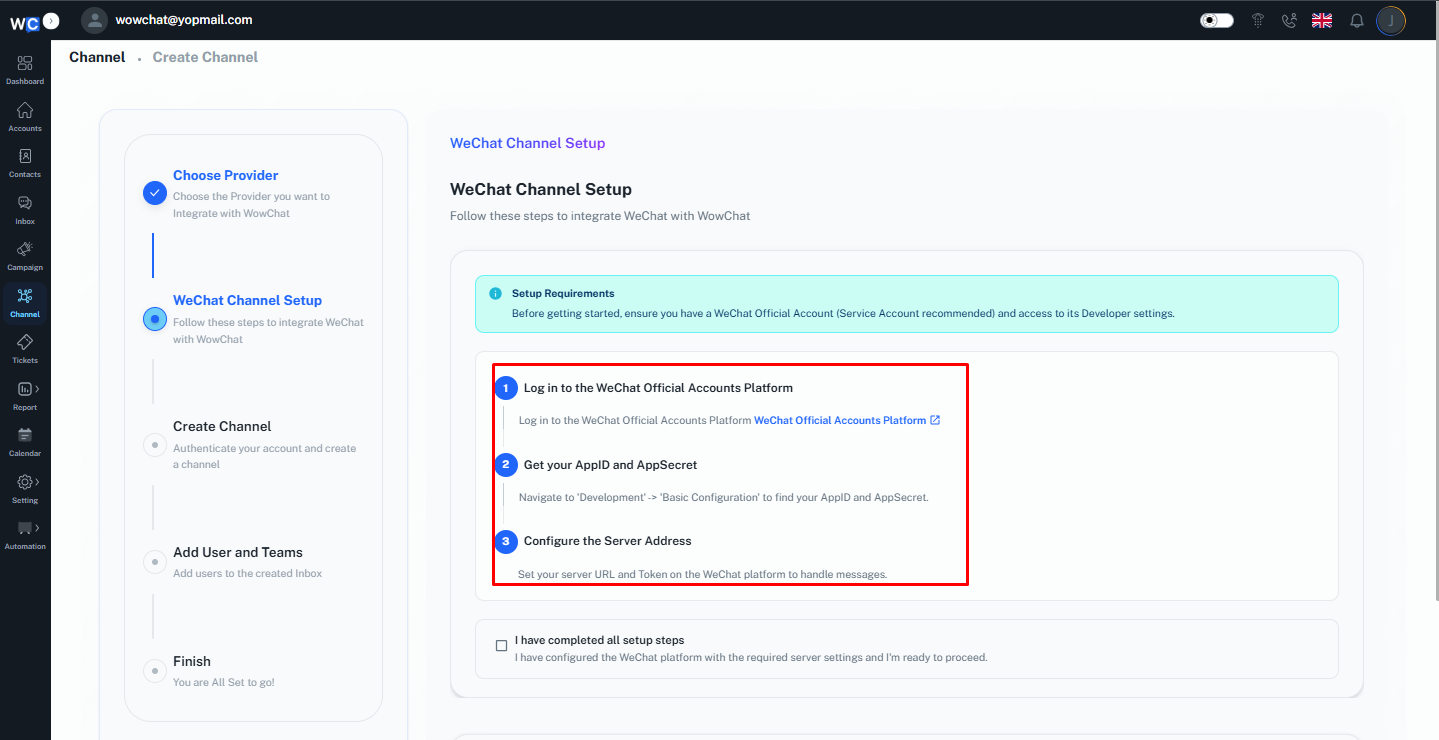Click the Create Channel breadcrumb
Image resolution: width=1439 pixels, height=740 pixels.
205,57
